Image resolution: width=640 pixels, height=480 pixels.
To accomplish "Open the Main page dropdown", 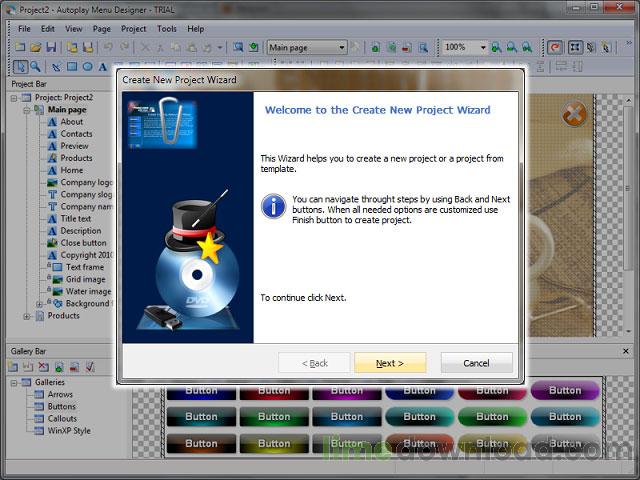I will (x=341, y=47).
